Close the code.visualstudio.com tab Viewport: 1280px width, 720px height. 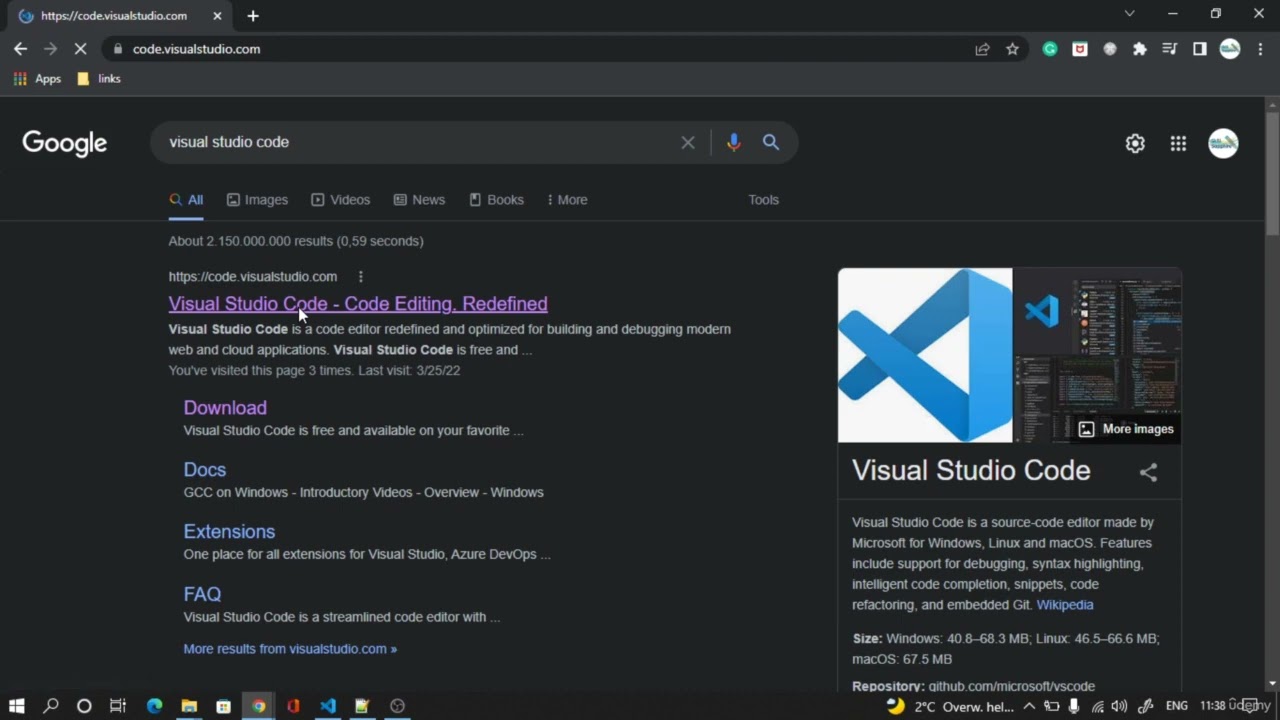218,16
